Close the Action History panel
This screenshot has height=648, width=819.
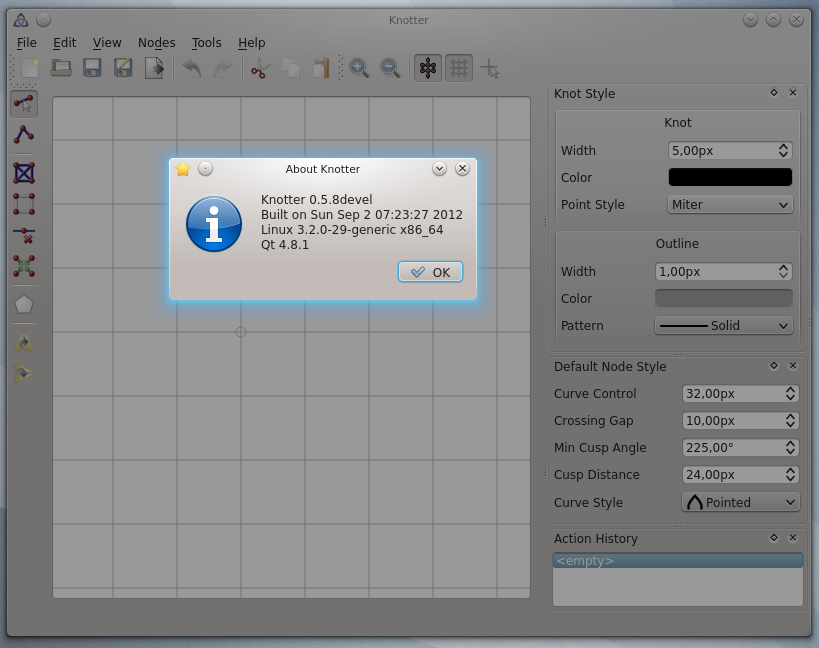793,538
